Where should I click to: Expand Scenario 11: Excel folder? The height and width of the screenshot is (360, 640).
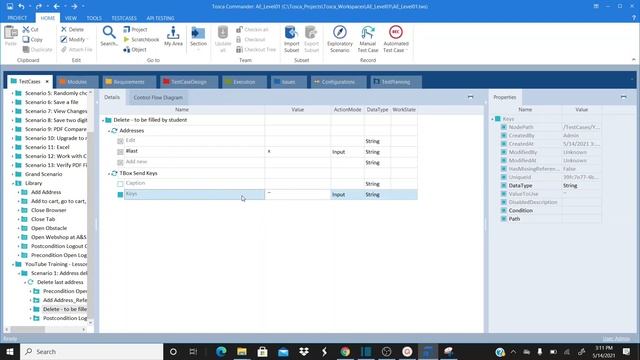(x=13, y=147)
